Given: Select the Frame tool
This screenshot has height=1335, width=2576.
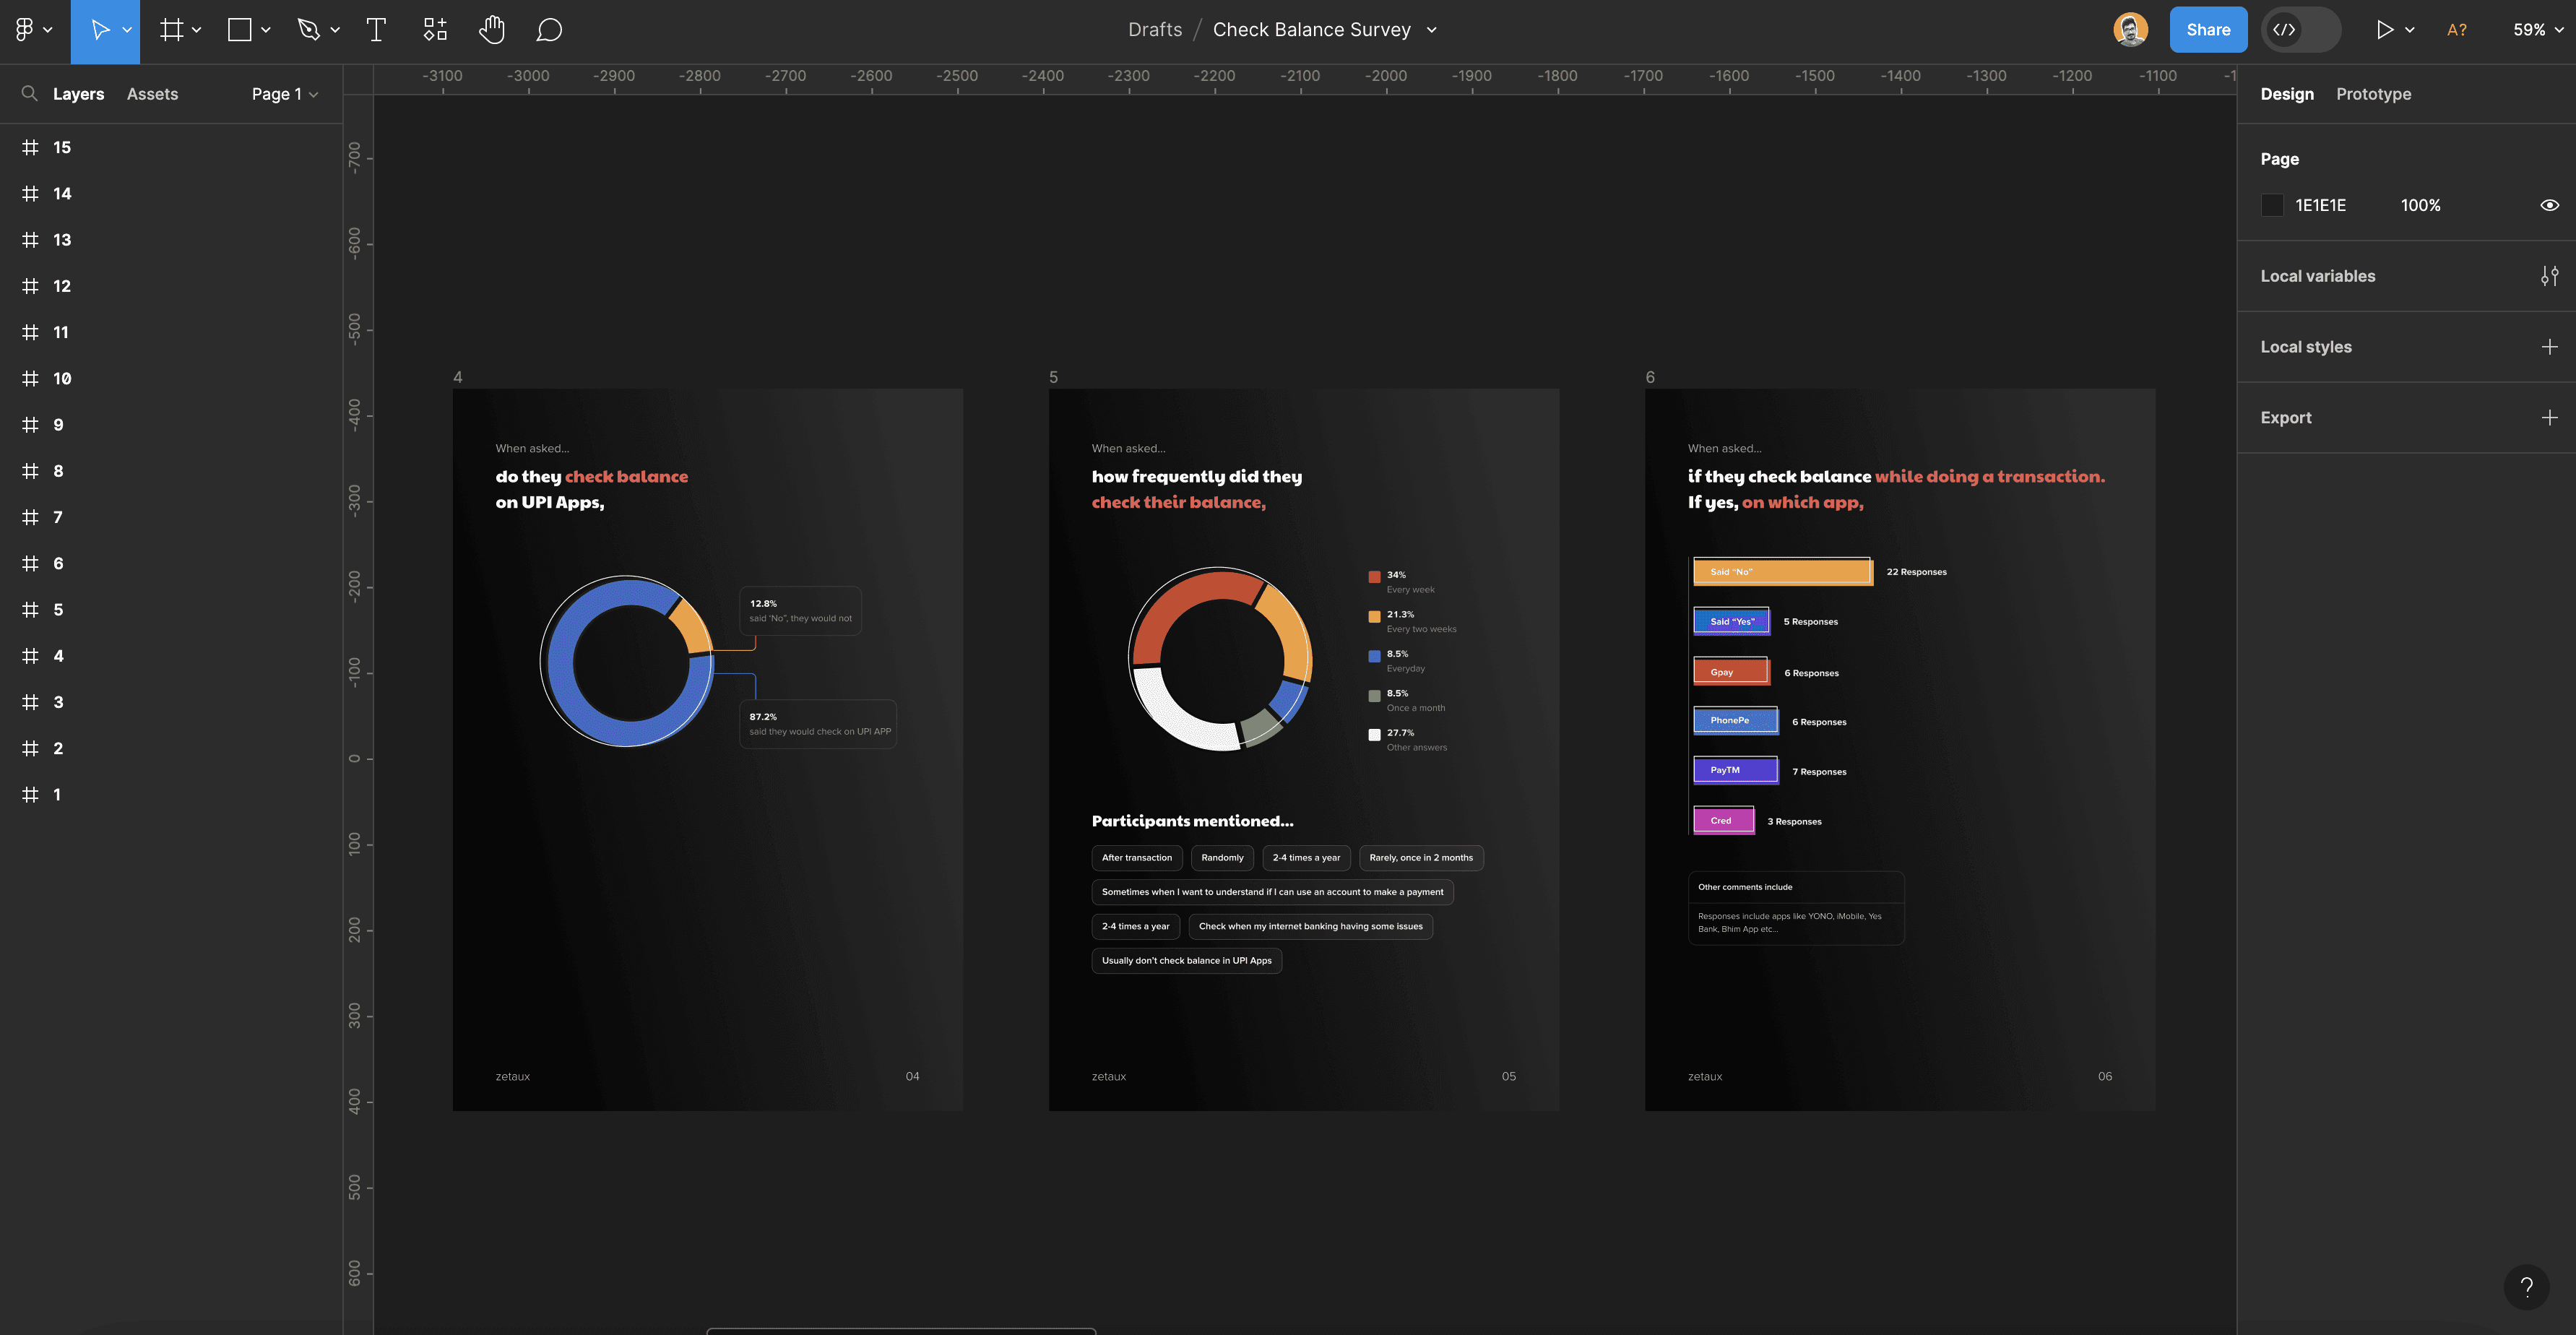Looking at the screenshot, I should [172, 30].
